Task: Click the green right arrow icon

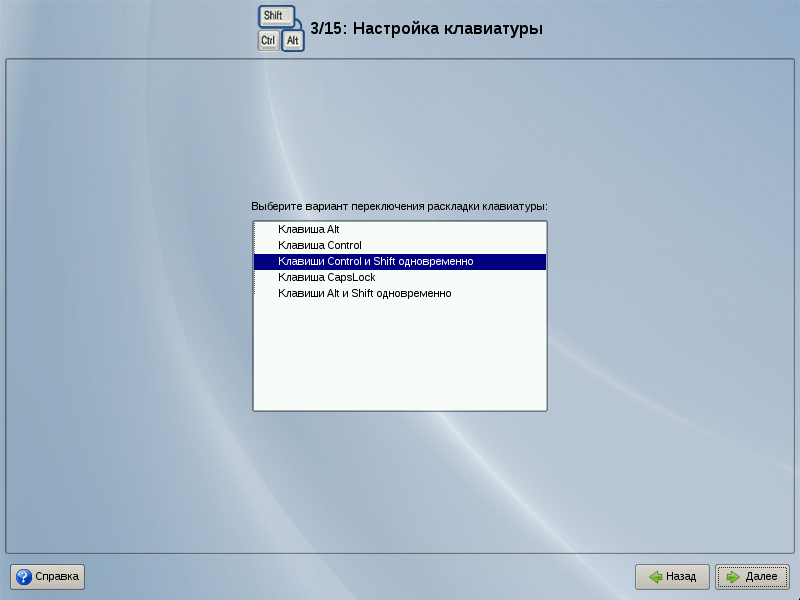Action: point(733,577)
